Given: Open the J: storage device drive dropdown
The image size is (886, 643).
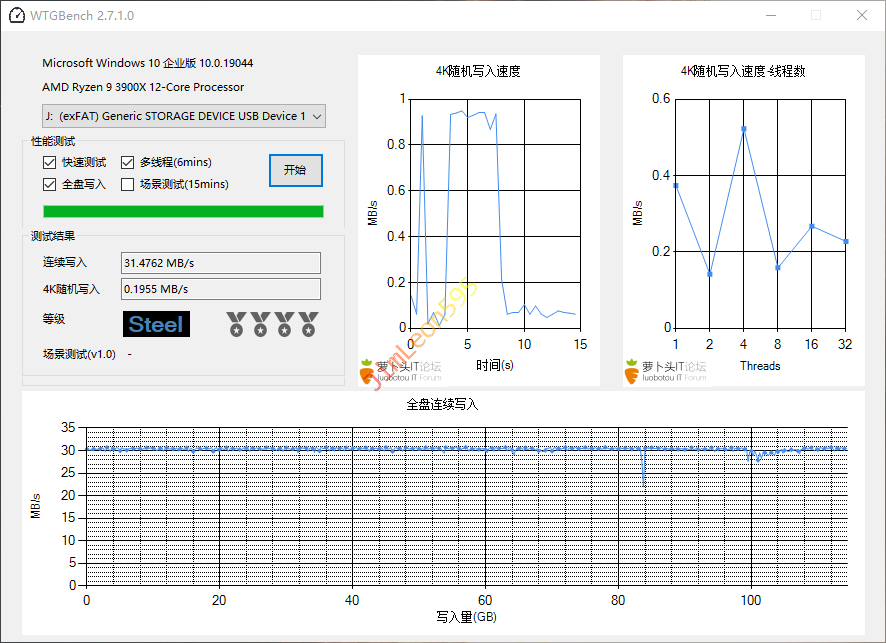Looking at the screenshot, I should tap(184, 116).
